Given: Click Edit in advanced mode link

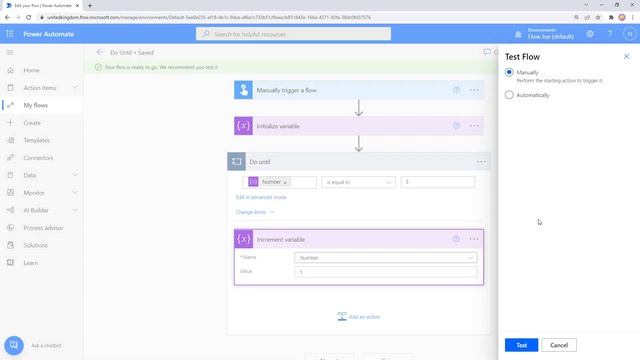Looking at the screenshot, I should [x=261, y=197].
